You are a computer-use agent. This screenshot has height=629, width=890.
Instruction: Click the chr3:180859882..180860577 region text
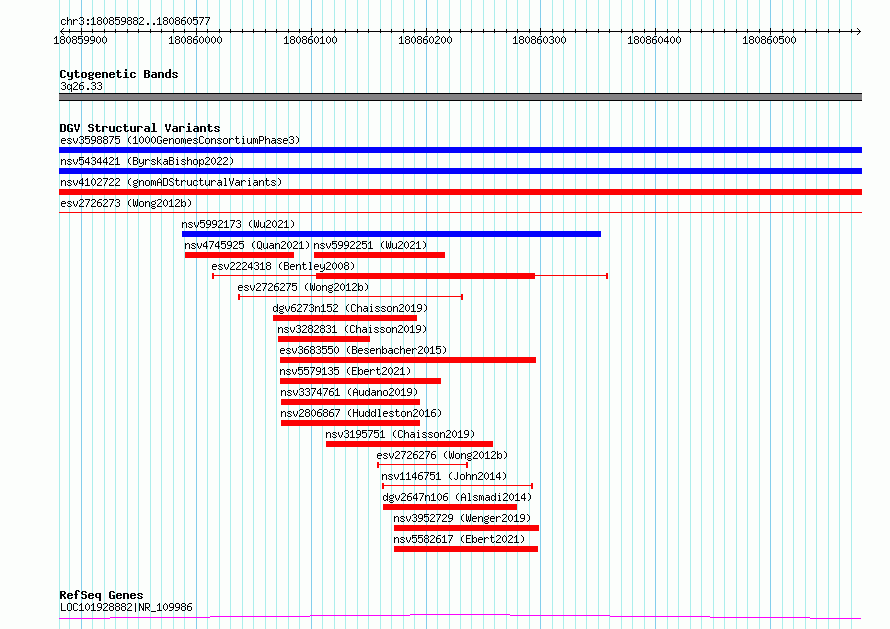point(135,21)
